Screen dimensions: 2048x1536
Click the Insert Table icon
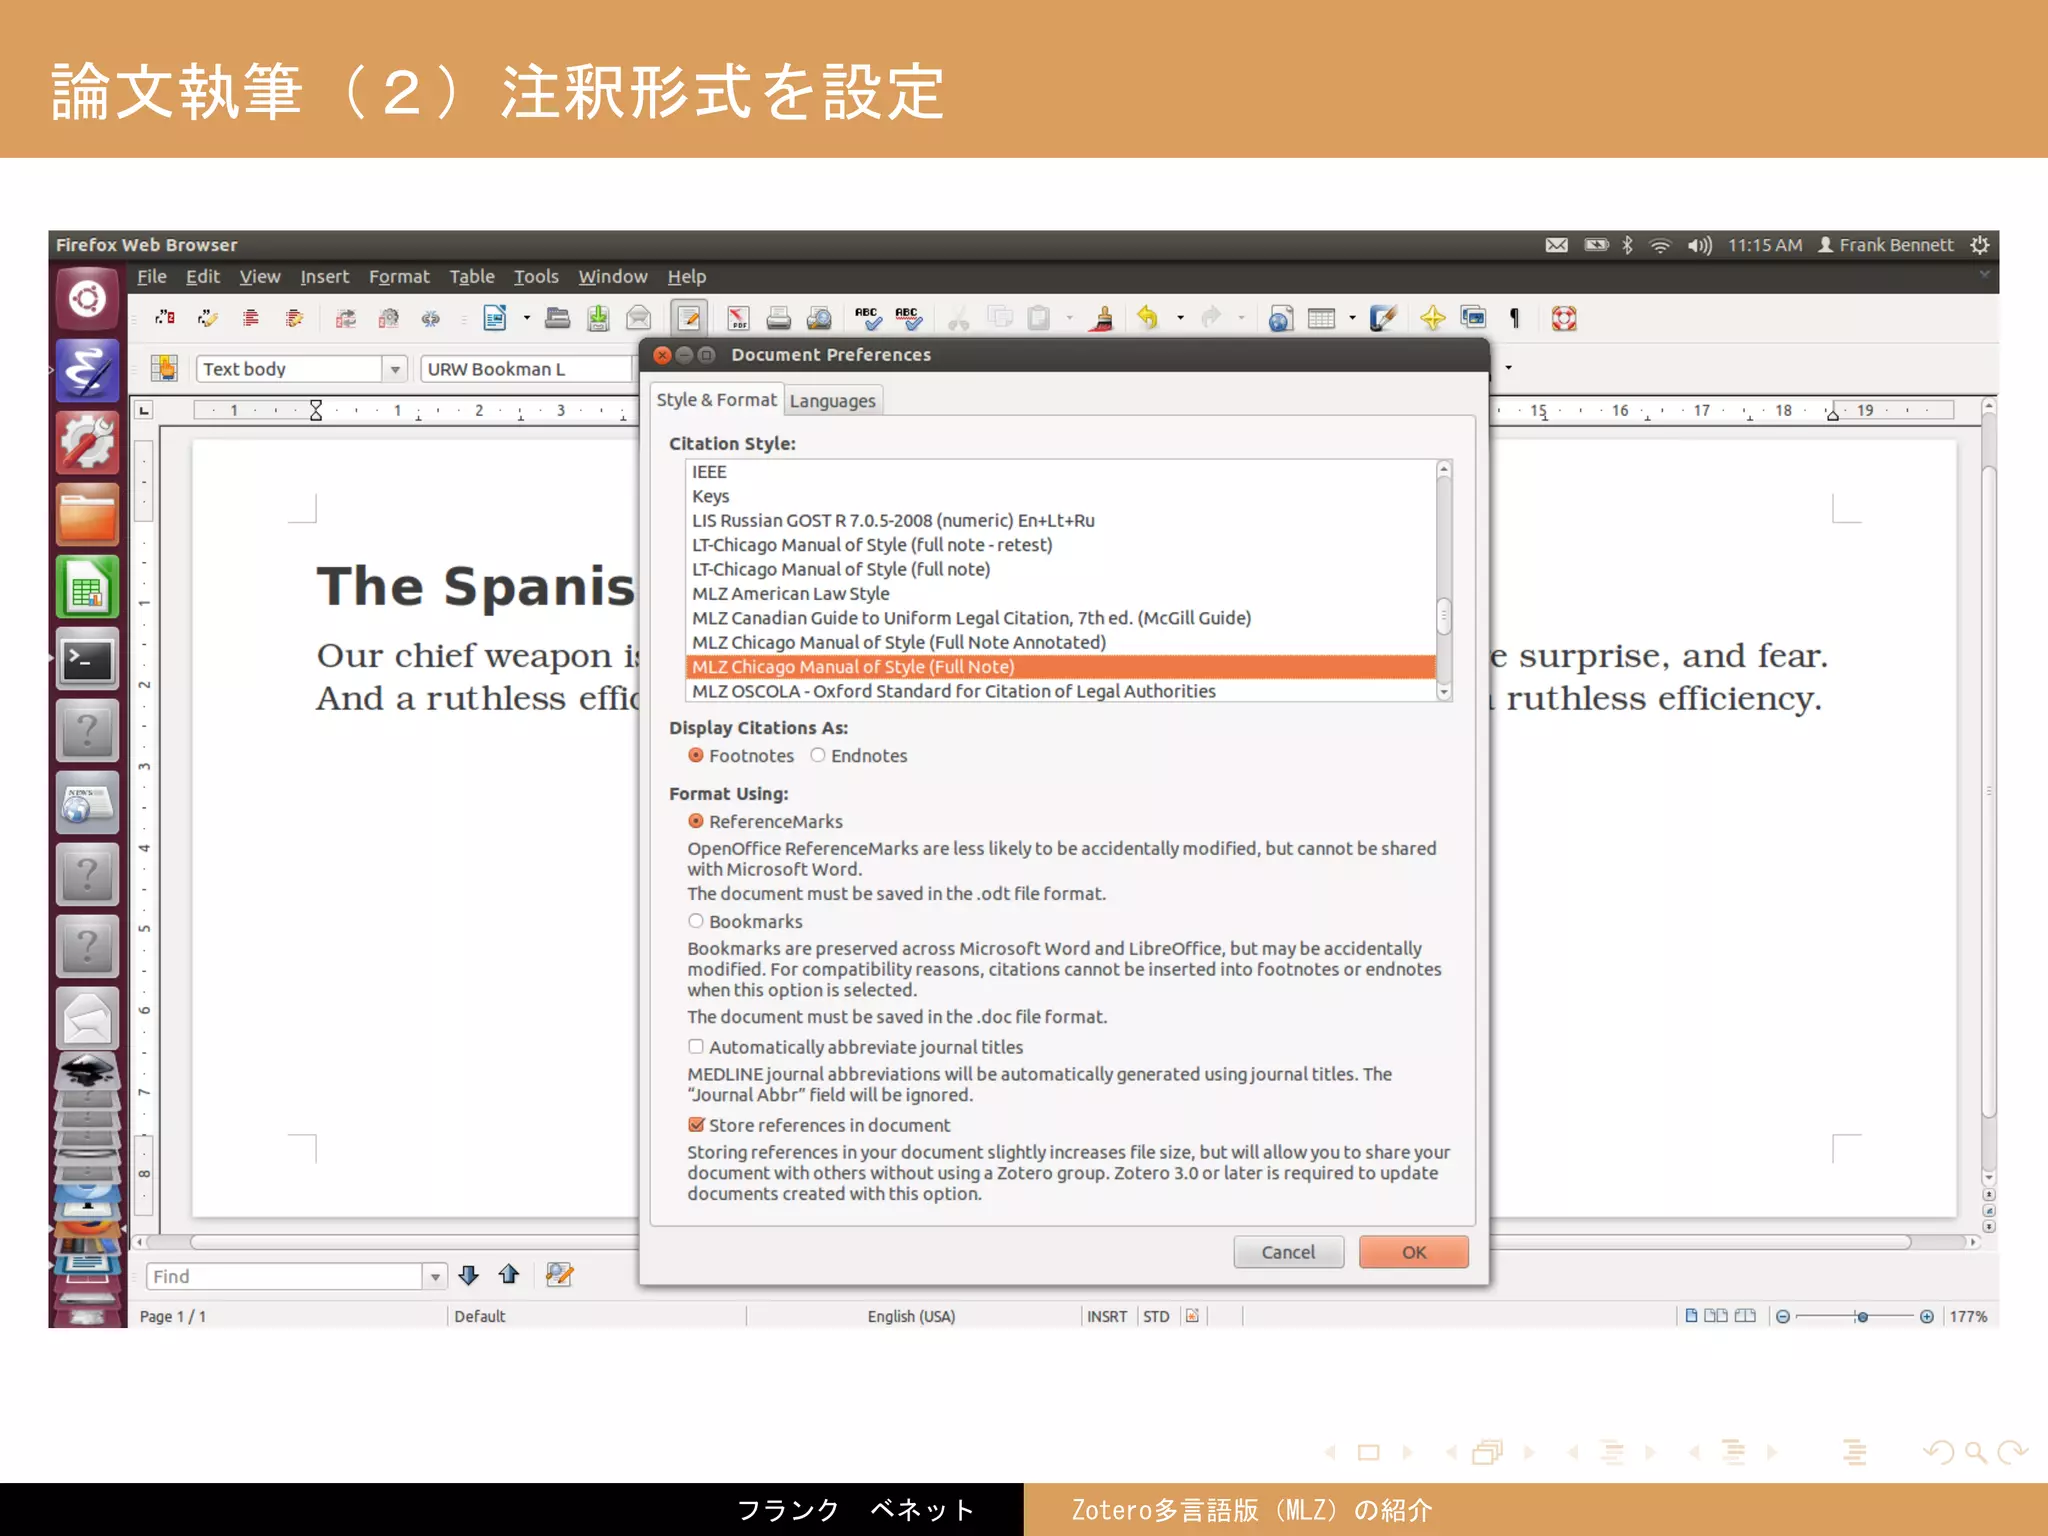(1321, 318)
